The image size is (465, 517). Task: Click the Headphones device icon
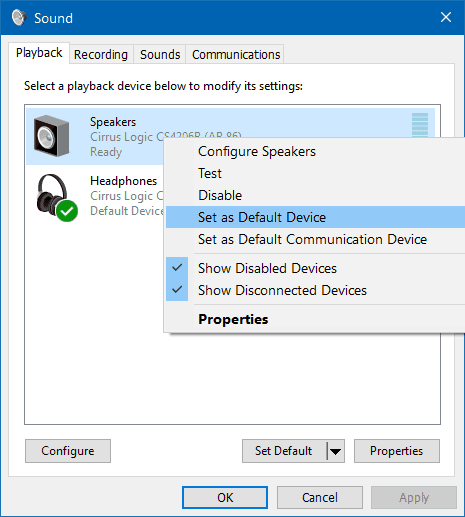point(57,198)
